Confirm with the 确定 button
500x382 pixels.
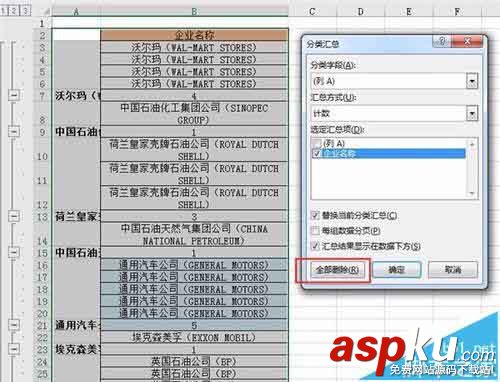(x=397, y=269)
